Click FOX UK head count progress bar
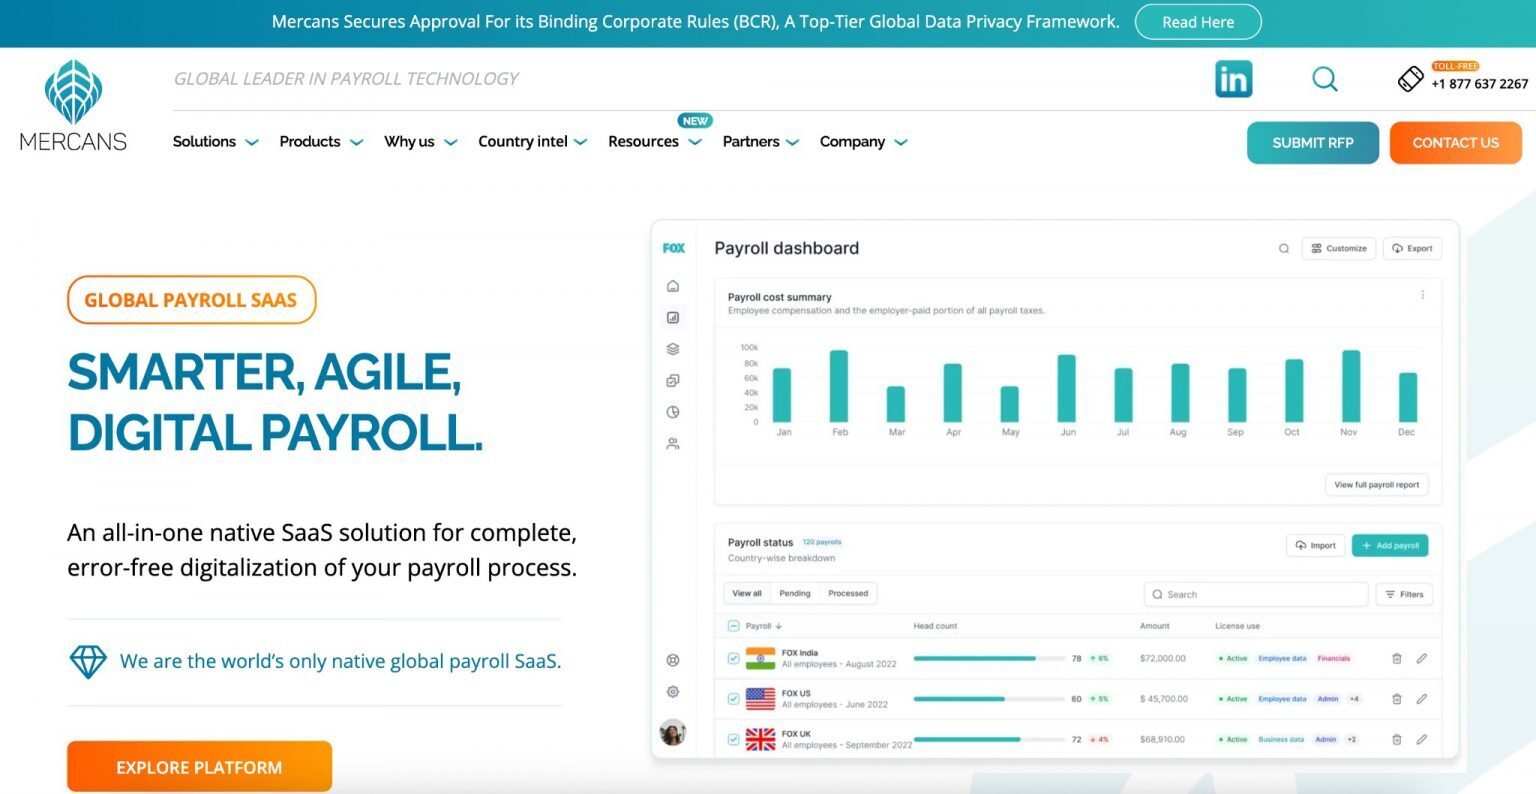This screenshot has width=1536, height=794. coord(989,739)
